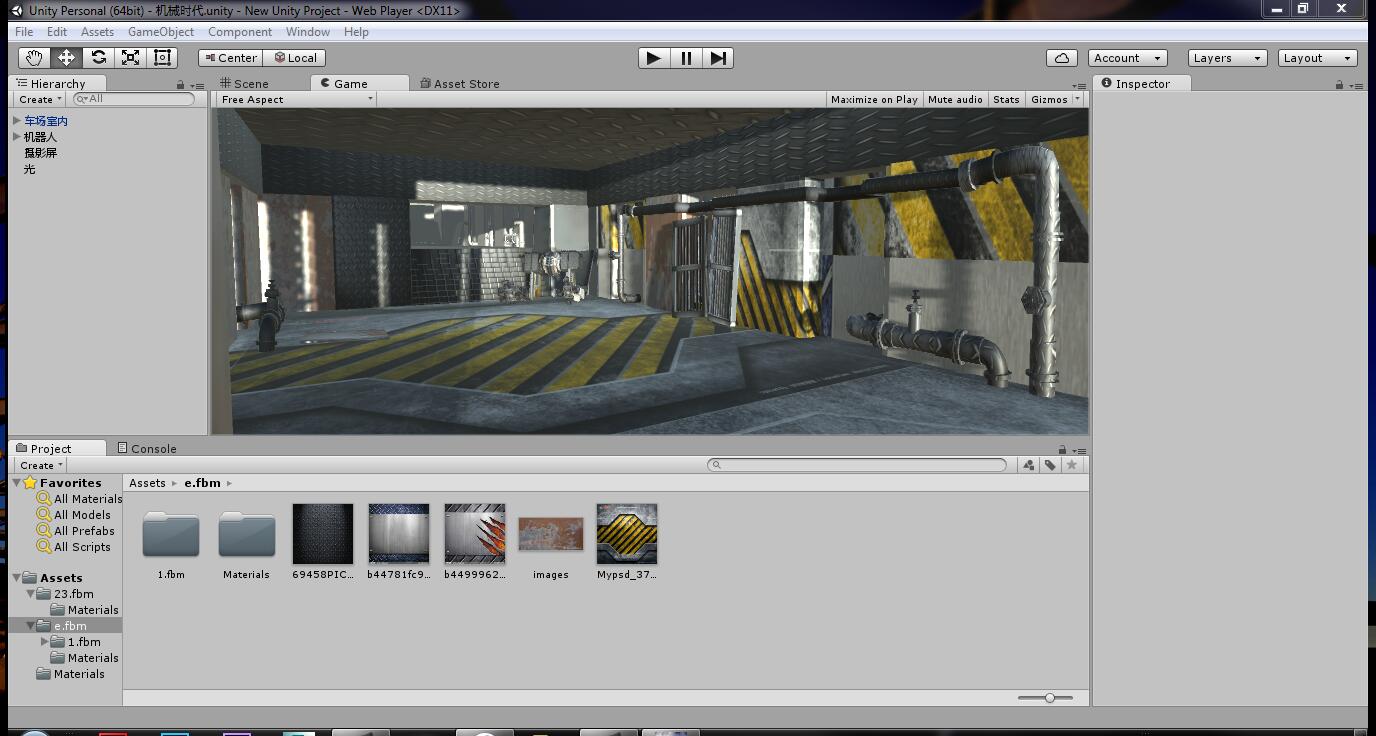Open the Layout dropdown
Screen dimensions: 1376x736
(1318, 58)
